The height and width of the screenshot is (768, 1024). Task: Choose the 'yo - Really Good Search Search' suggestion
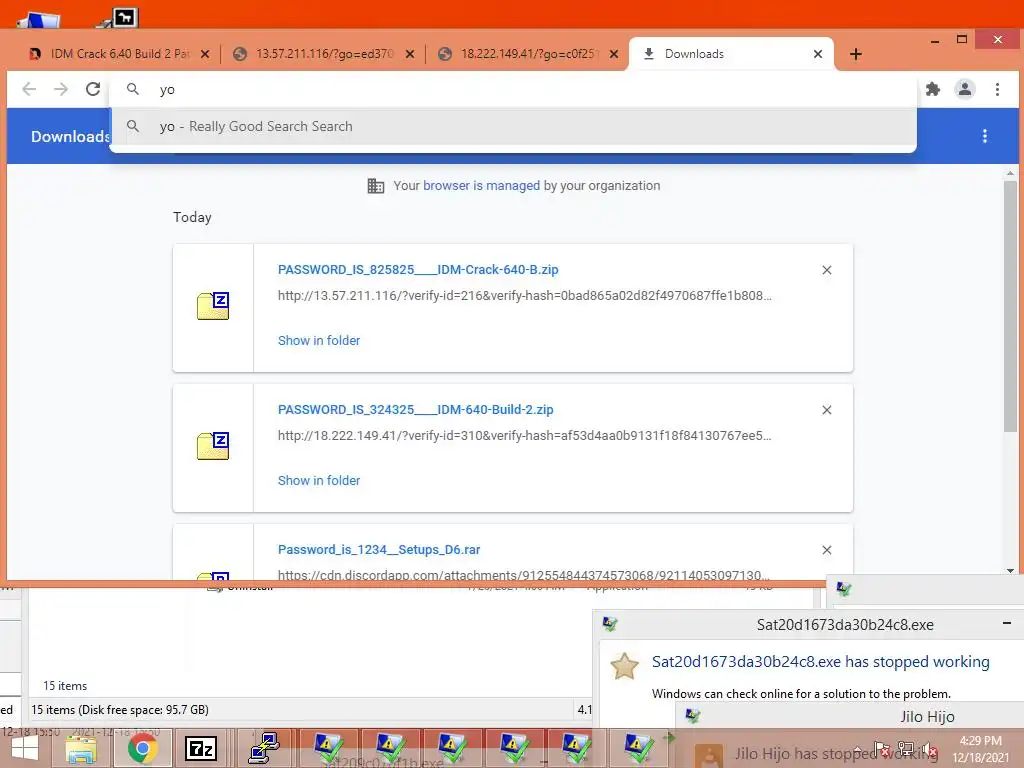[513, 127]
